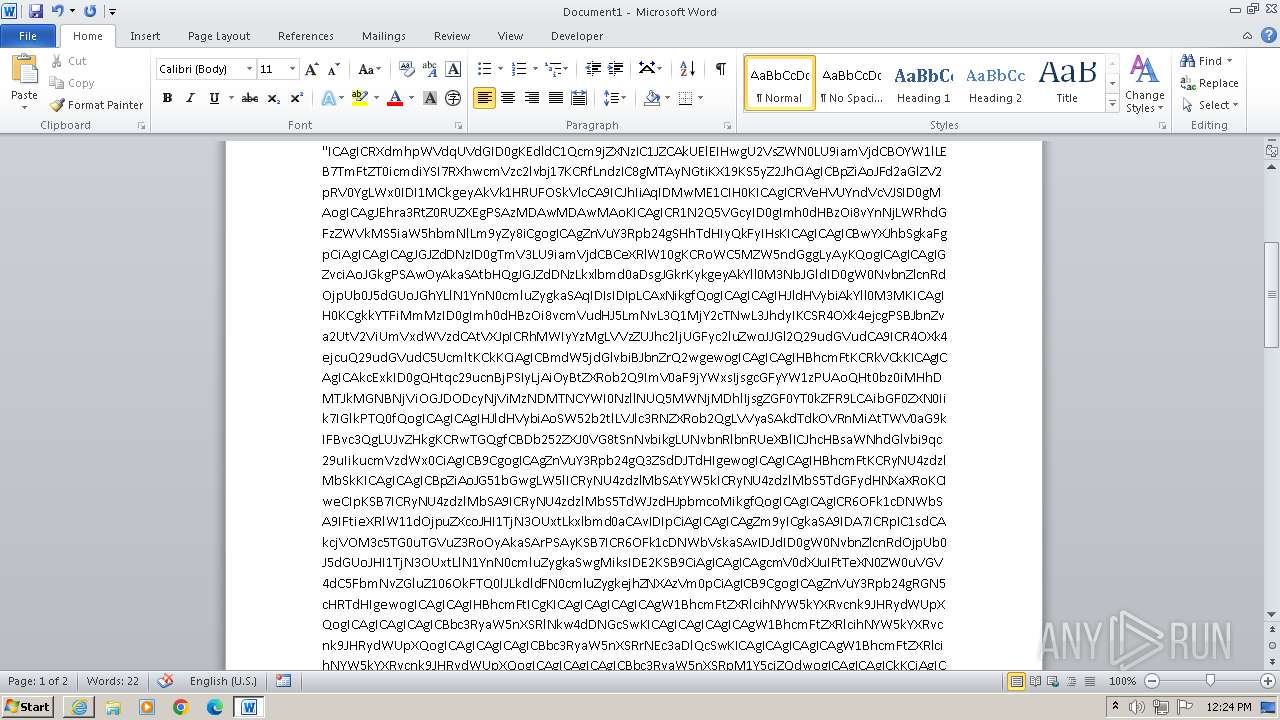Apply text highlight color
This screenshot has height=720, width=1280.
359,98
